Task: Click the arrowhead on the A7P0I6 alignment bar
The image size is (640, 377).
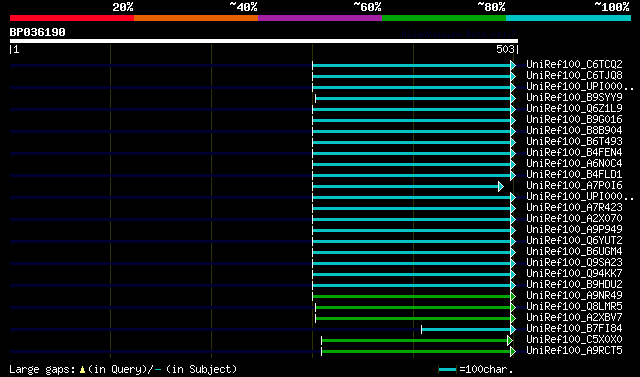Action: tap(501, 186)
